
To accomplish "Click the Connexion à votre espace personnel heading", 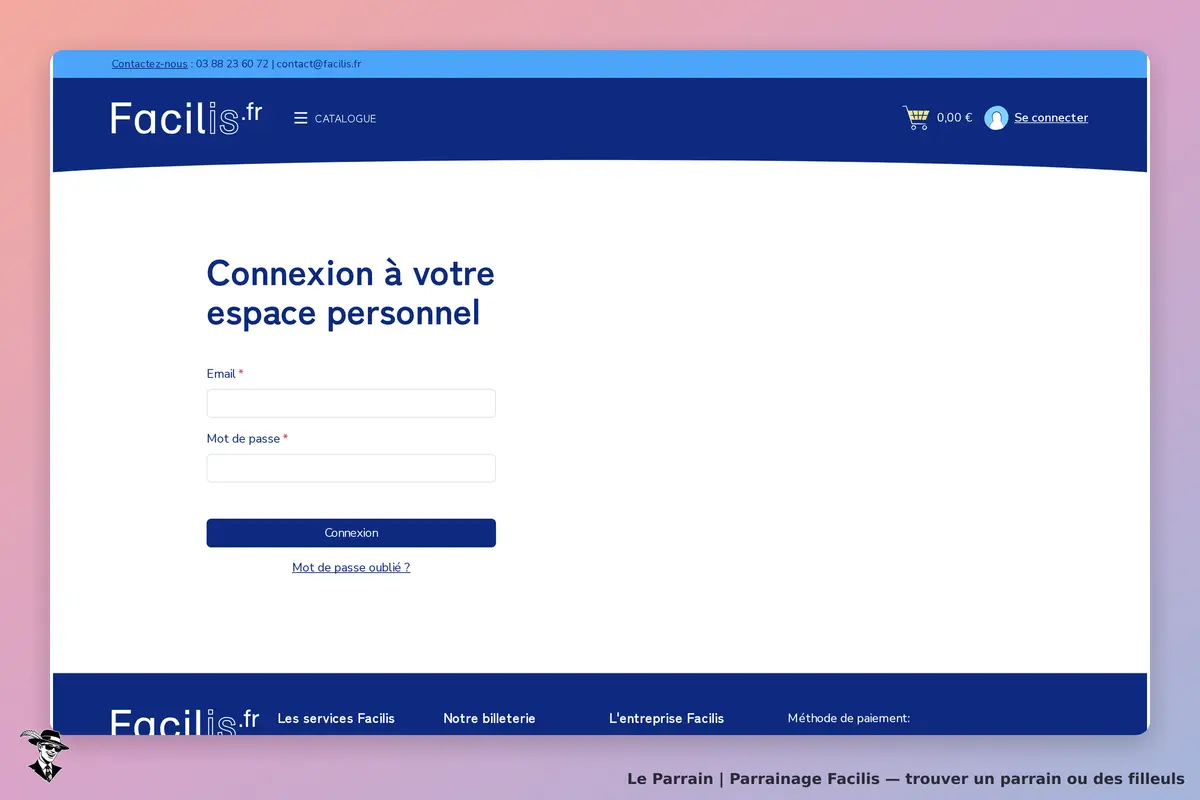I will [x=351, y=293].
